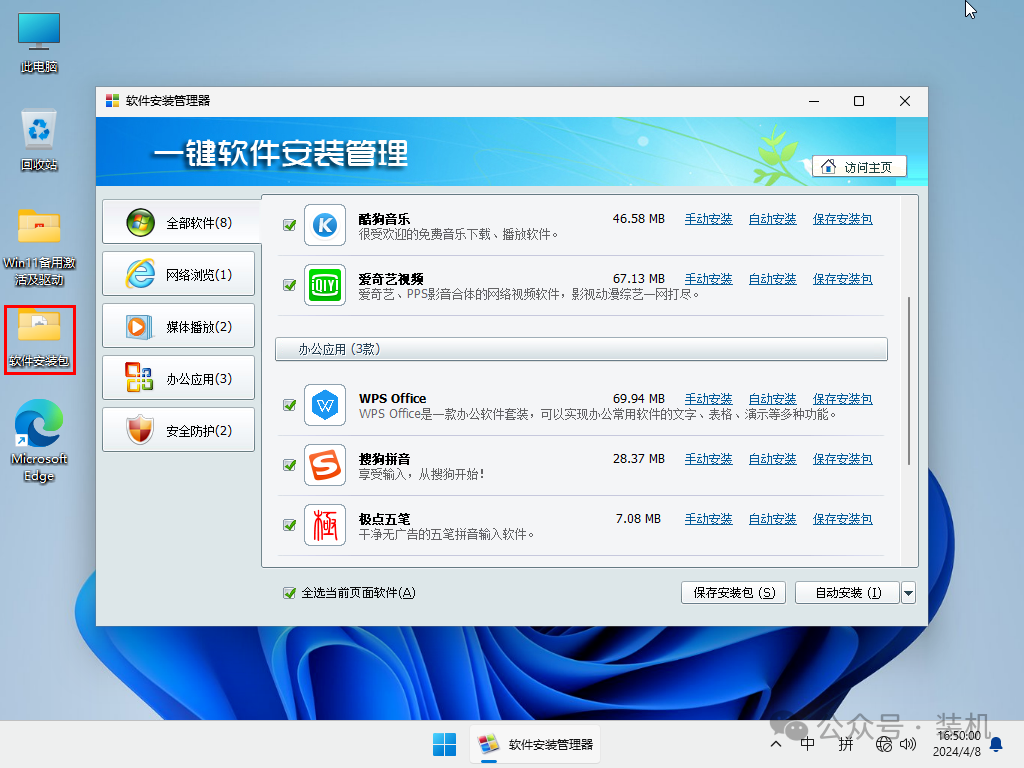Toggle 全选当前页面软件(A) checkbox
1024x768 pixels.
point(289,593)
